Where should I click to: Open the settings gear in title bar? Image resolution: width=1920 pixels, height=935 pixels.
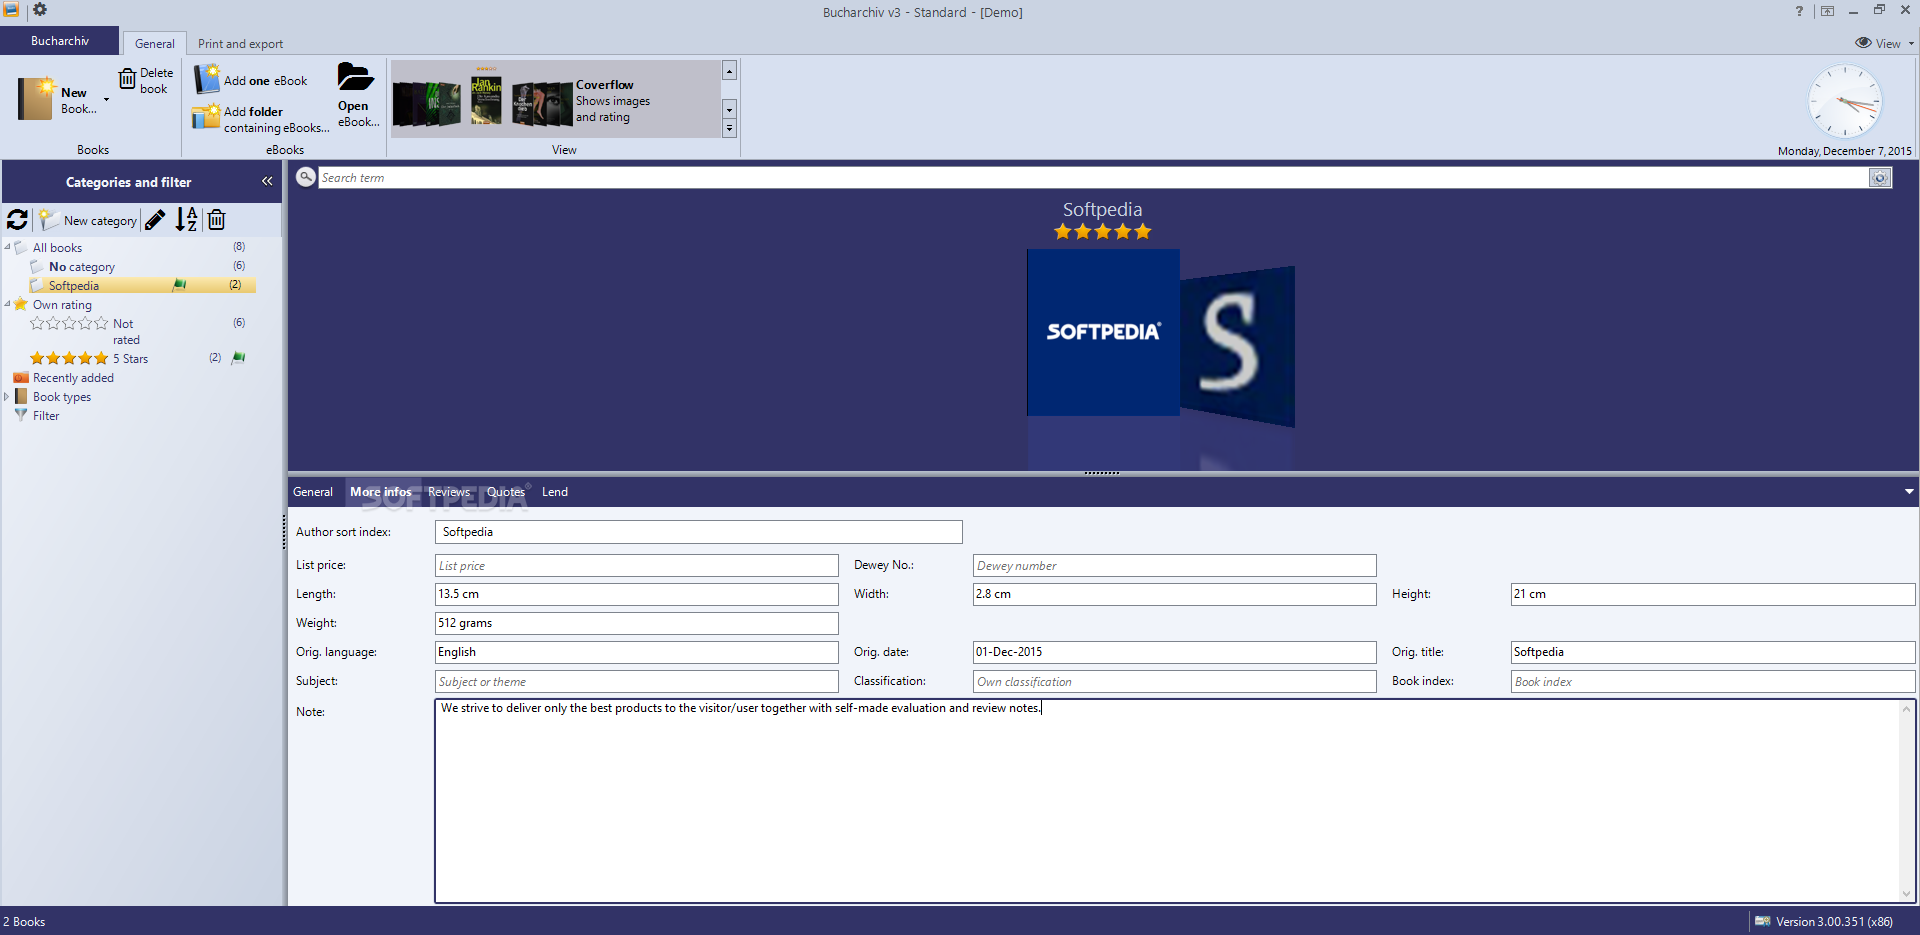[x=39, y=9]
